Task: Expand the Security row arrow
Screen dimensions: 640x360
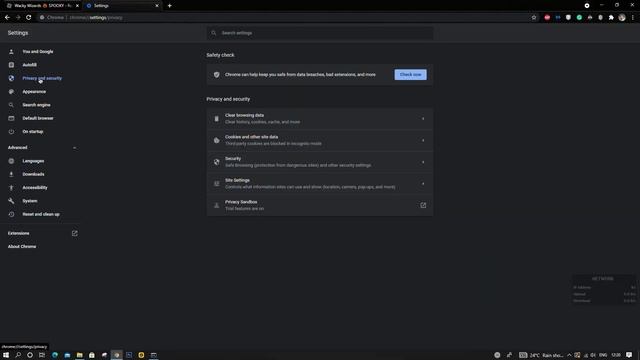Action: point(423,162)
